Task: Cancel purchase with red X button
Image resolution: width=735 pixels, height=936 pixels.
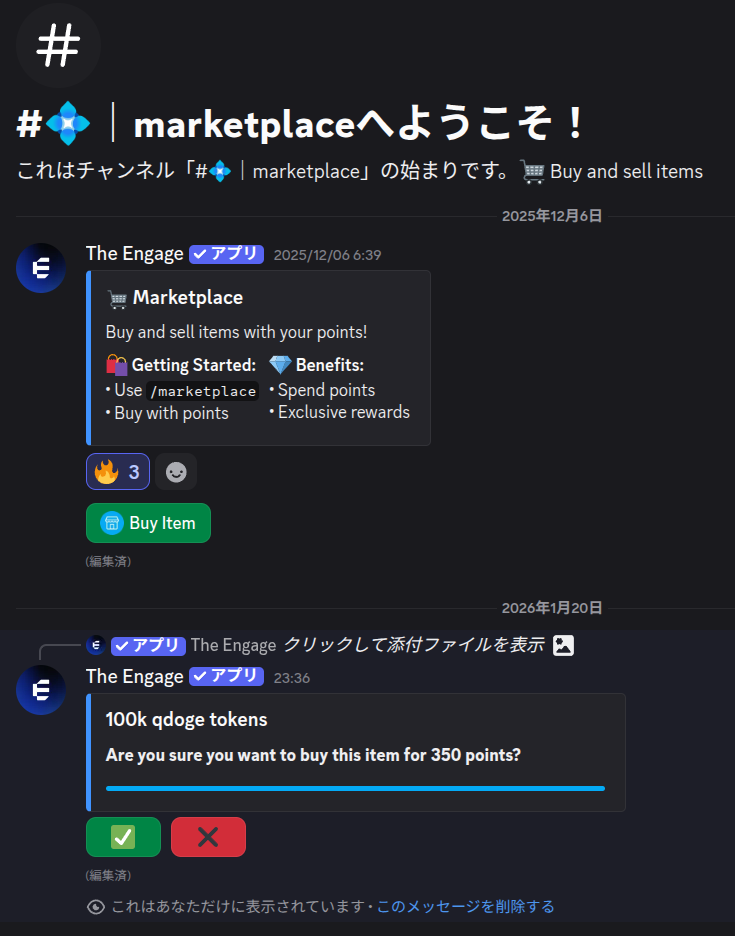Action: point(208,837)
